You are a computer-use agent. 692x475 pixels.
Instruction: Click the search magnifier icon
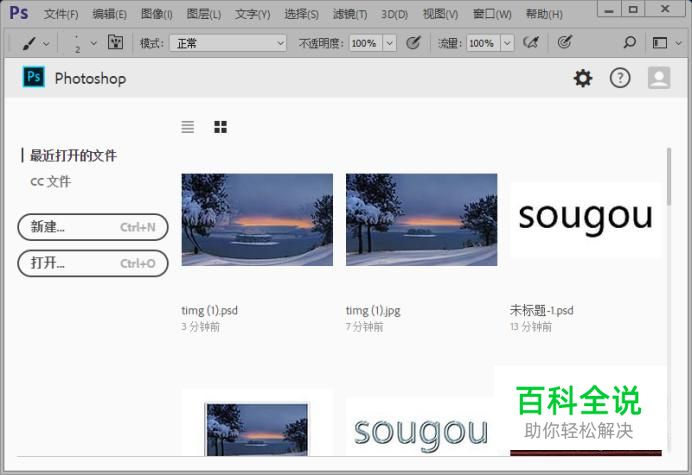click(x=629, y=42)
